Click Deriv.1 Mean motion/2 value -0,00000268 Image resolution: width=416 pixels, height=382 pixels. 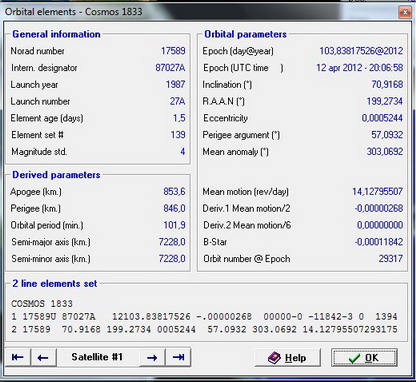point(379,208)
